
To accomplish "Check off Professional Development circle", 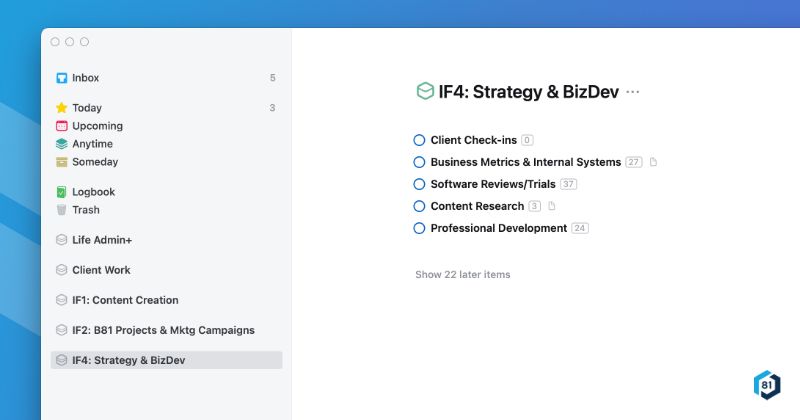I will [420, 228].
